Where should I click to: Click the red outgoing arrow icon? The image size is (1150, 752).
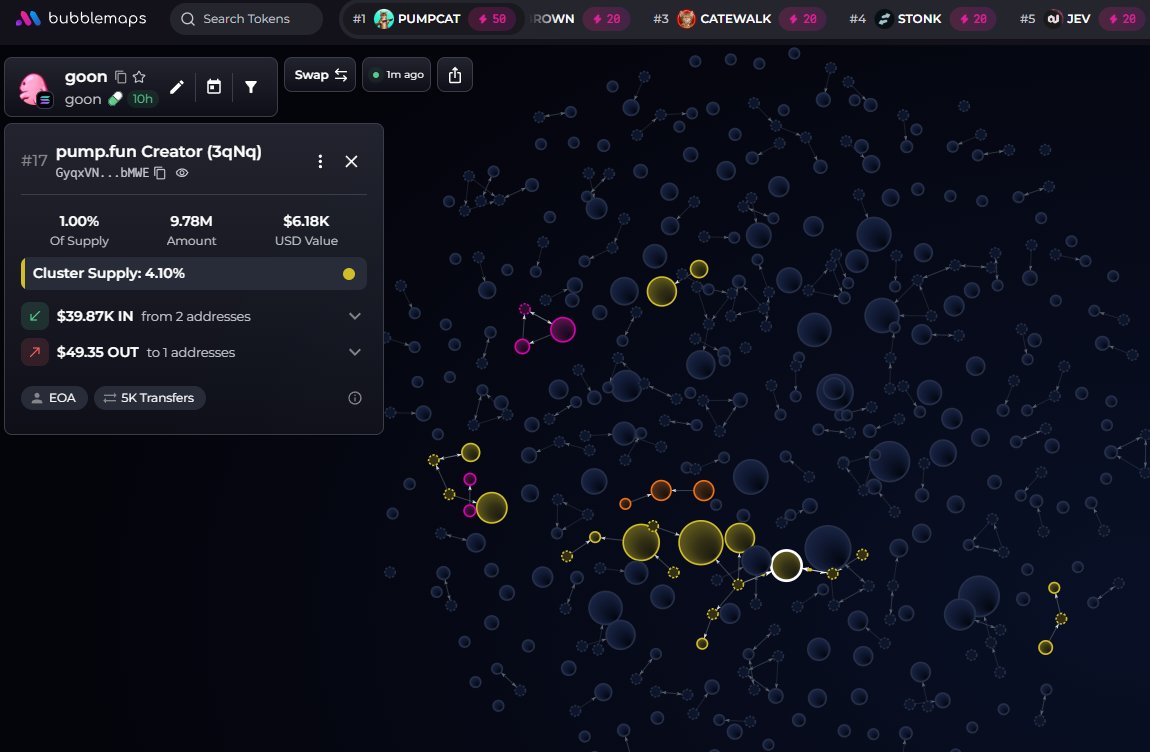[34, 352]
